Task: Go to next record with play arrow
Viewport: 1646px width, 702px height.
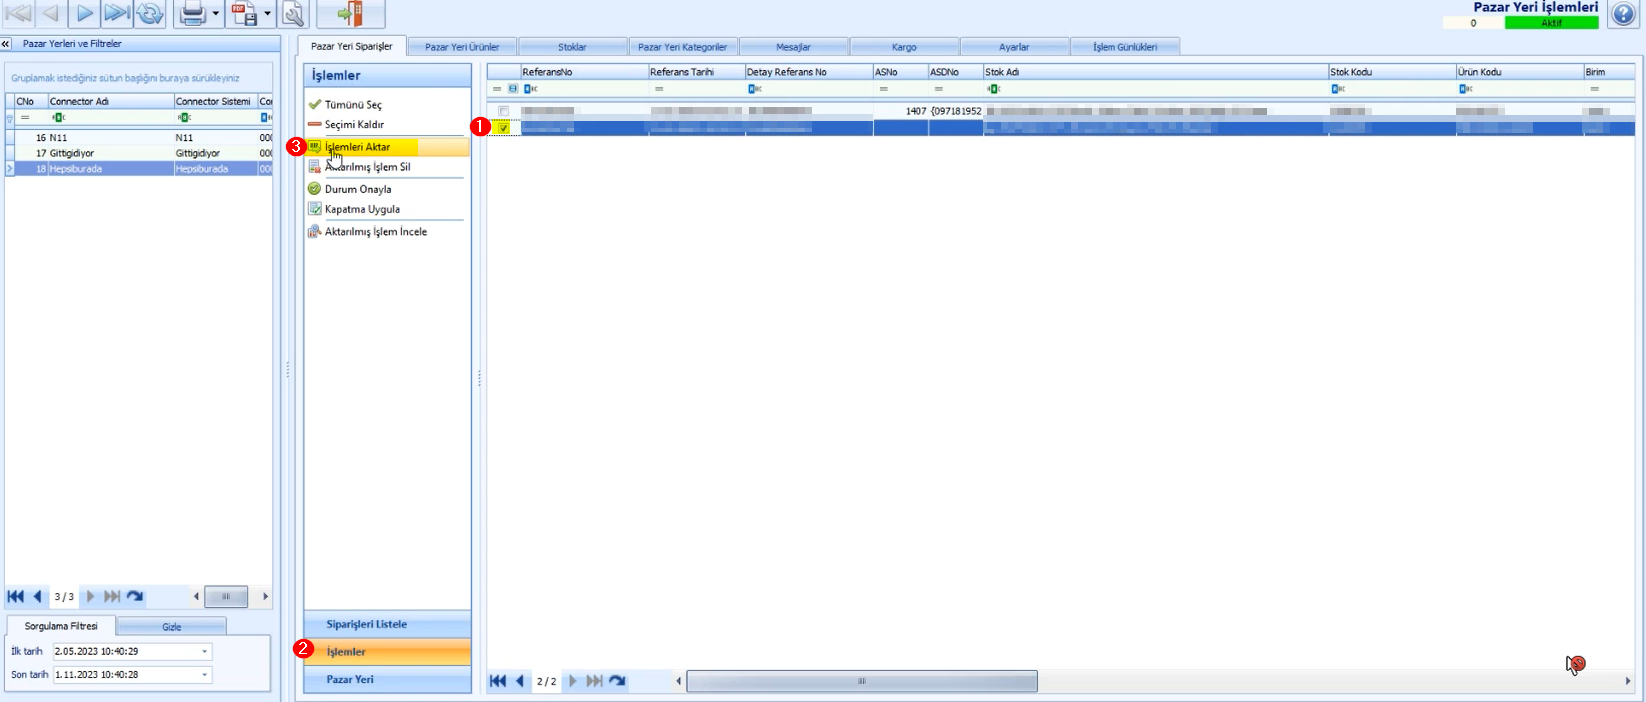Action: [85, 13]
